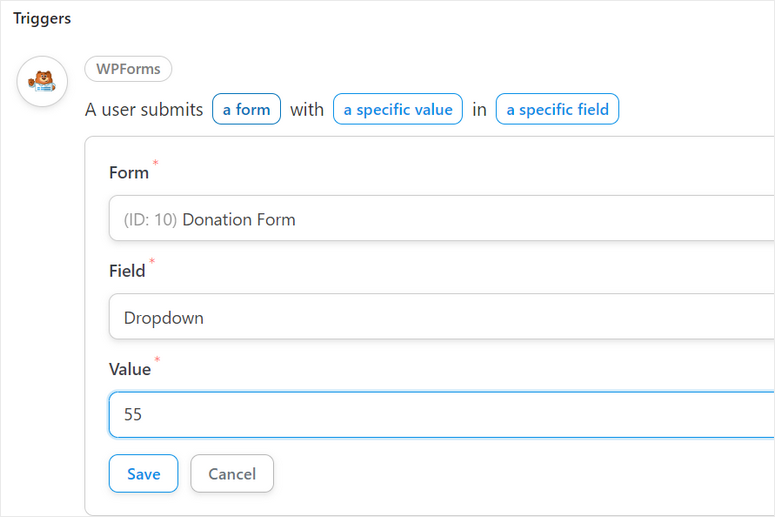The width and height of the screenshot is (775, 517).
Task: Click the Value label text
Action: [x=130, y=370]
